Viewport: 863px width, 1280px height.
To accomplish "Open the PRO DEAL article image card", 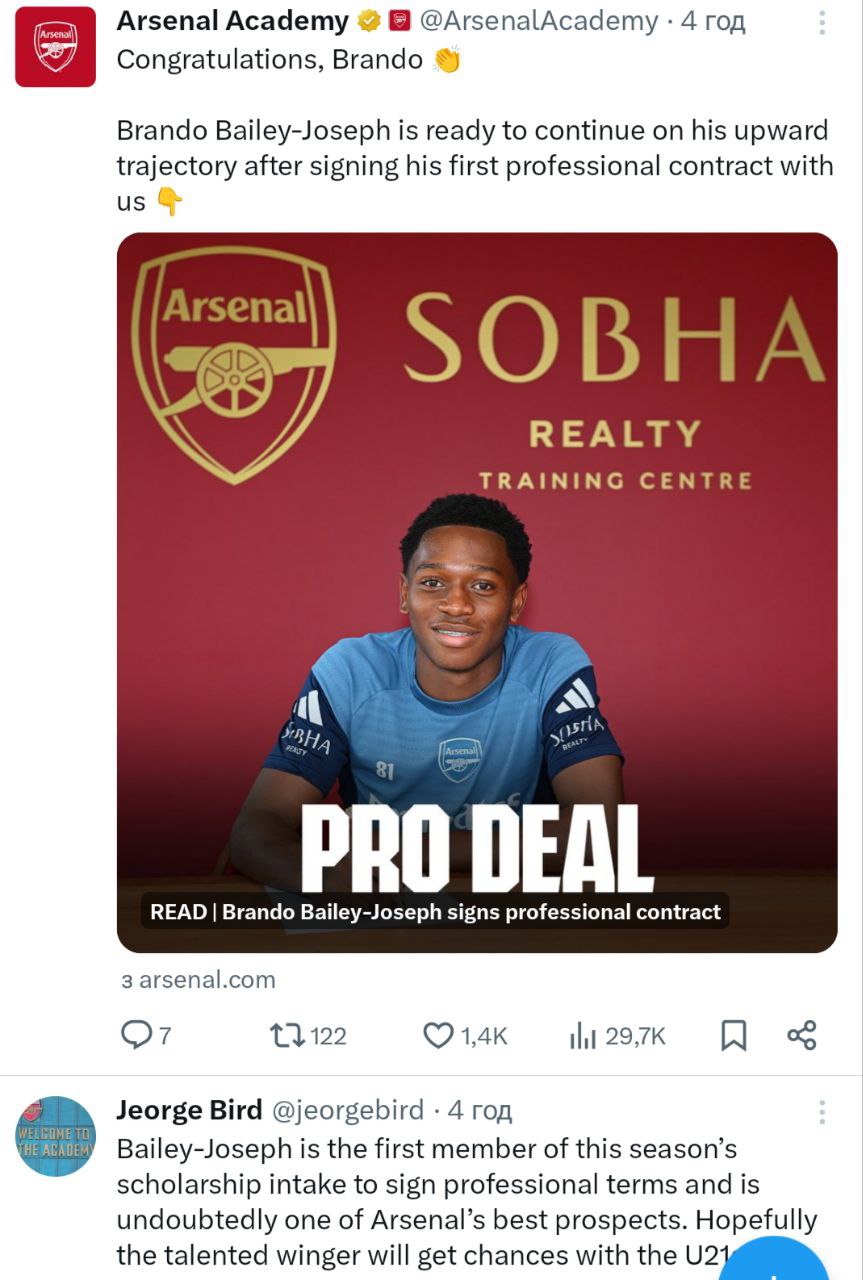I will 477,592.
